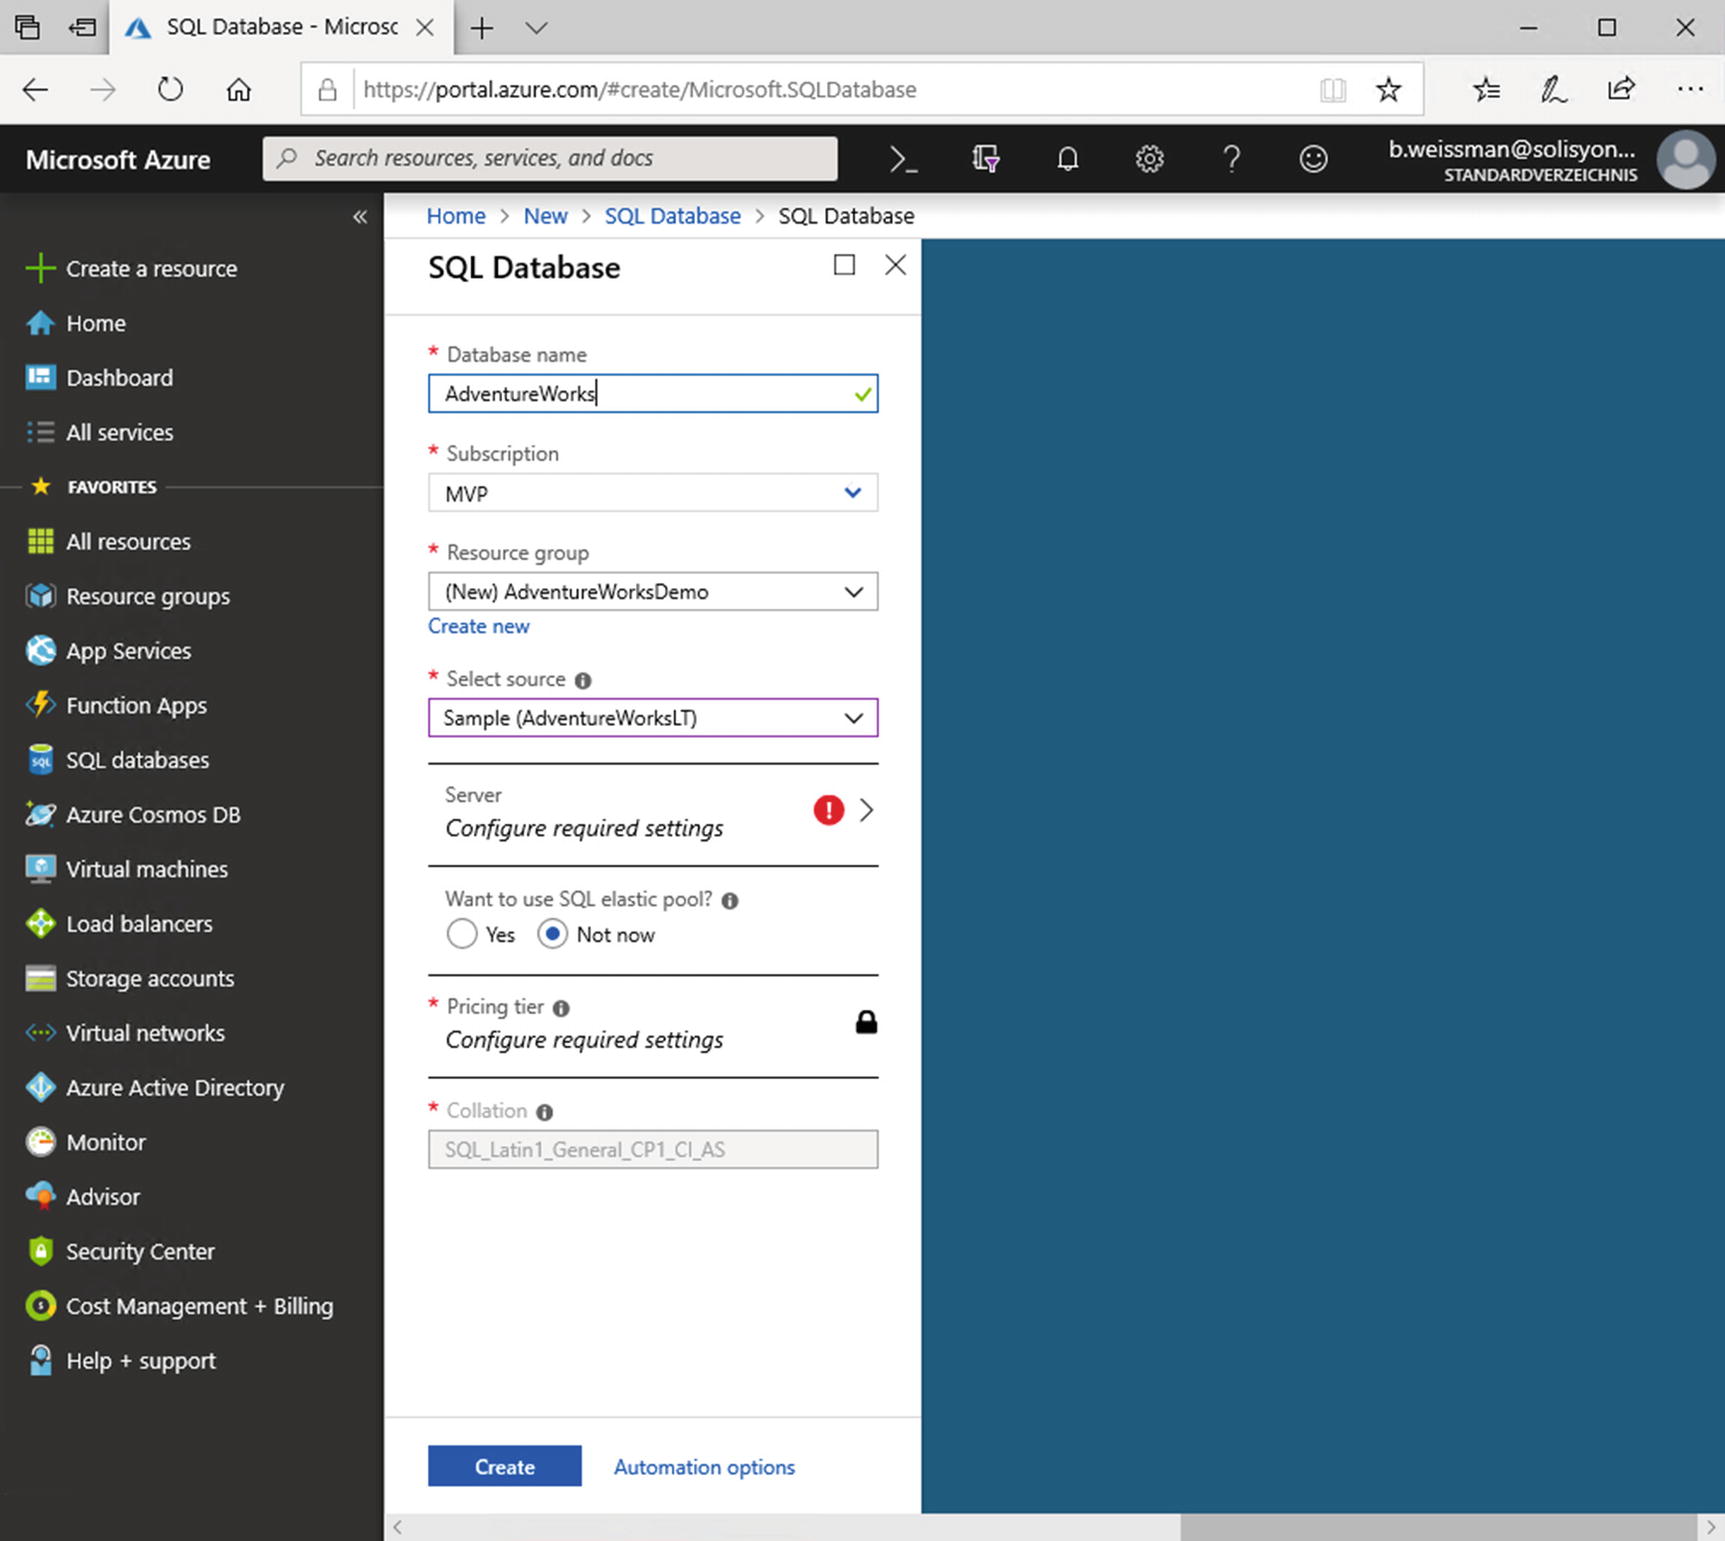1725x1541 pixels.
Task: Click the blue Create button
Action: pos(505,1466)
